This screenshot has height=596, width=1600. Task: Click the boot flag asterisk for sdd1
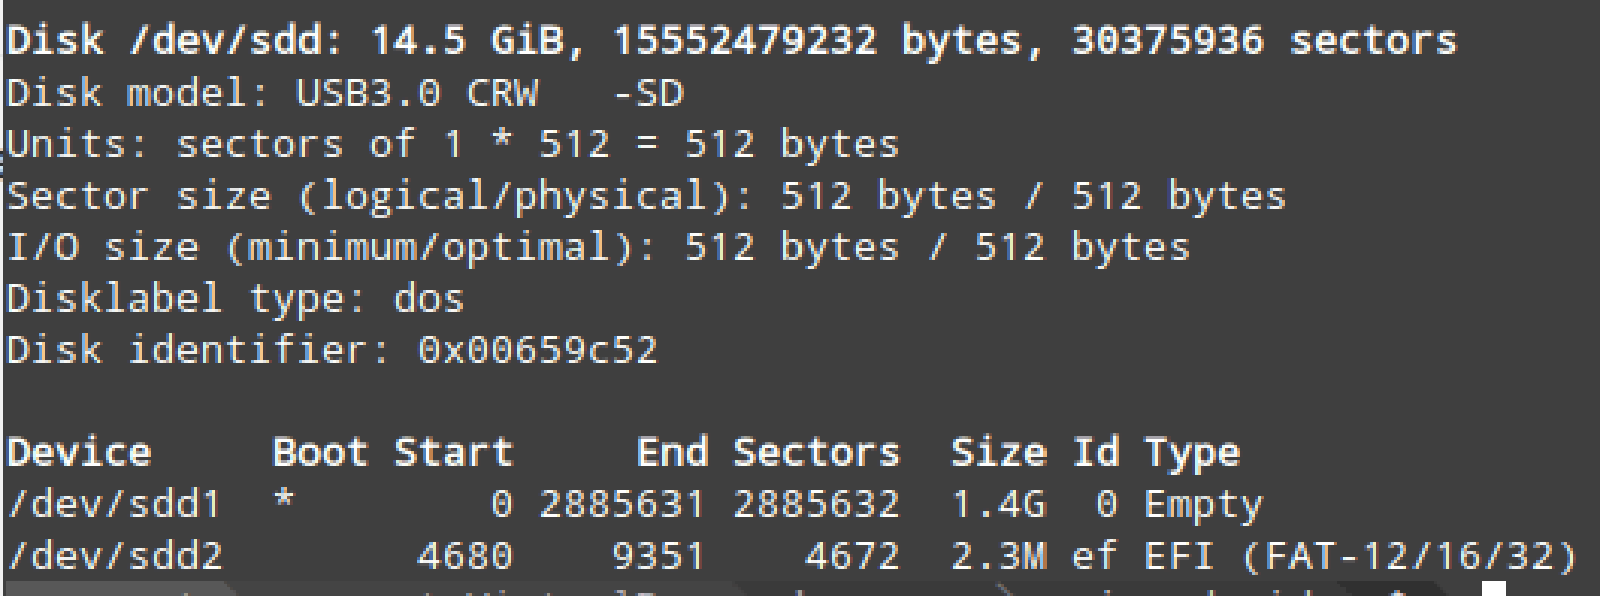[284, 502]
